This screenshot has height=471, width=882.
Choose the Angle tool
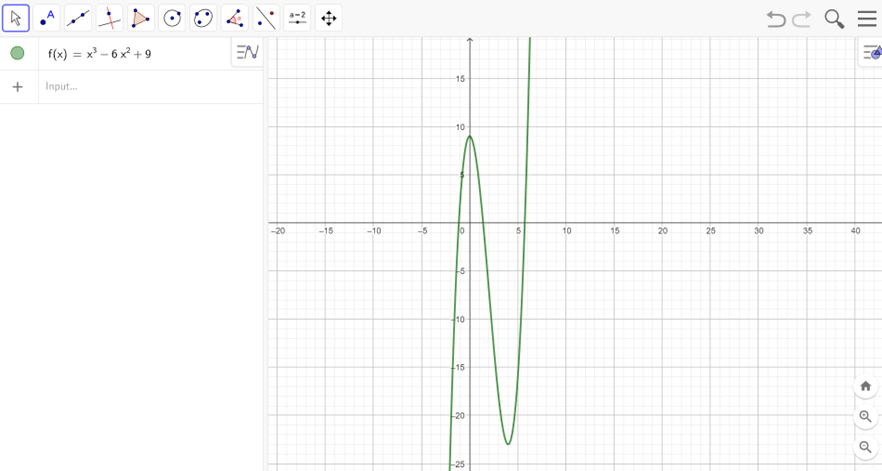234,18
